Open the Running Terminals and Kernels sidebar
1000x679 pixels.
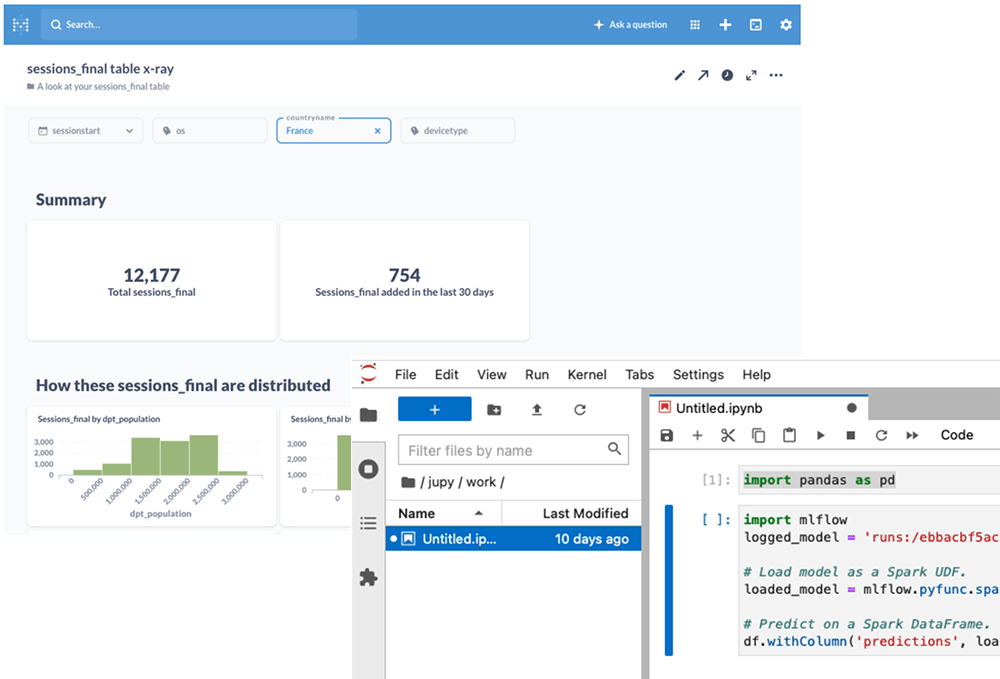368,469
